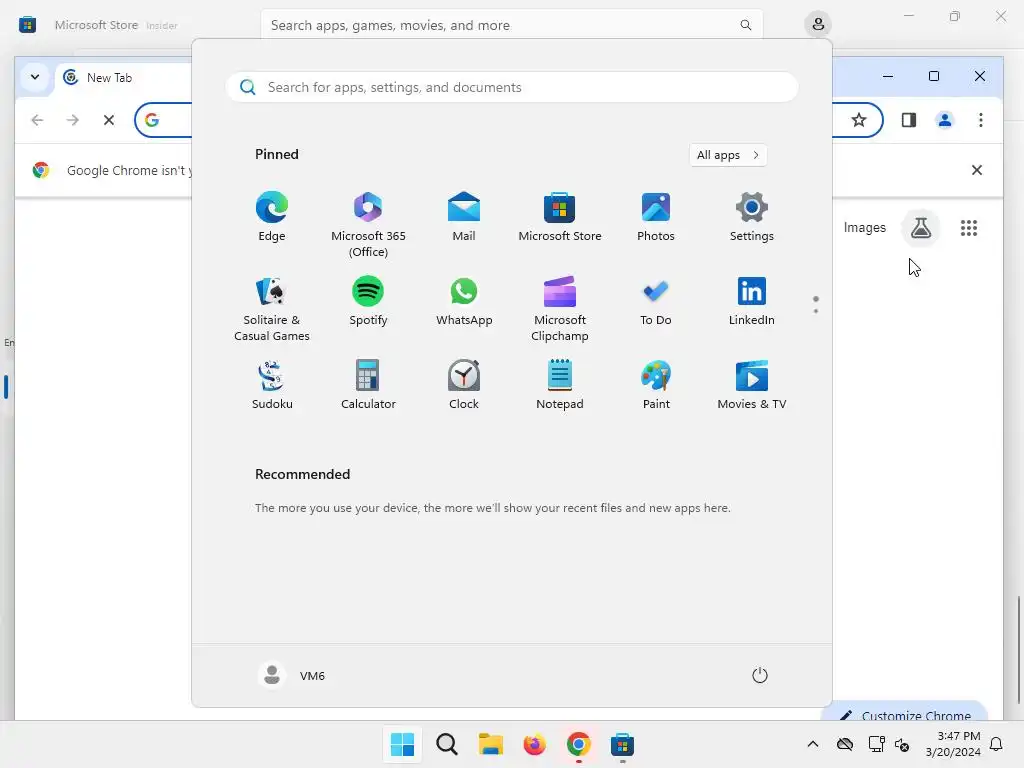Click the Microsoft Store search field

511,25
